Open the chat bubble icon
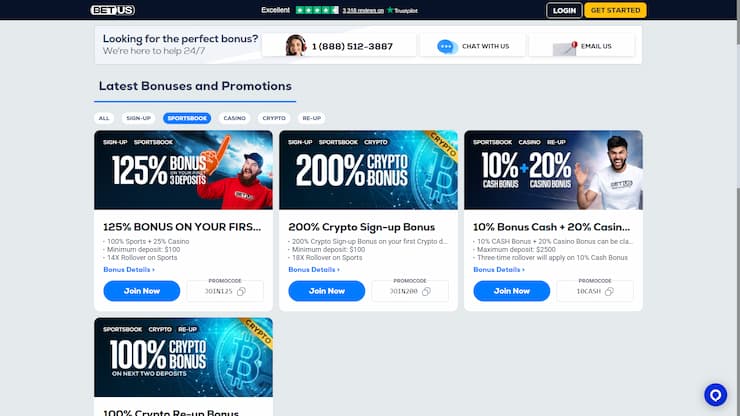The image size is (740, 416). 445,46
